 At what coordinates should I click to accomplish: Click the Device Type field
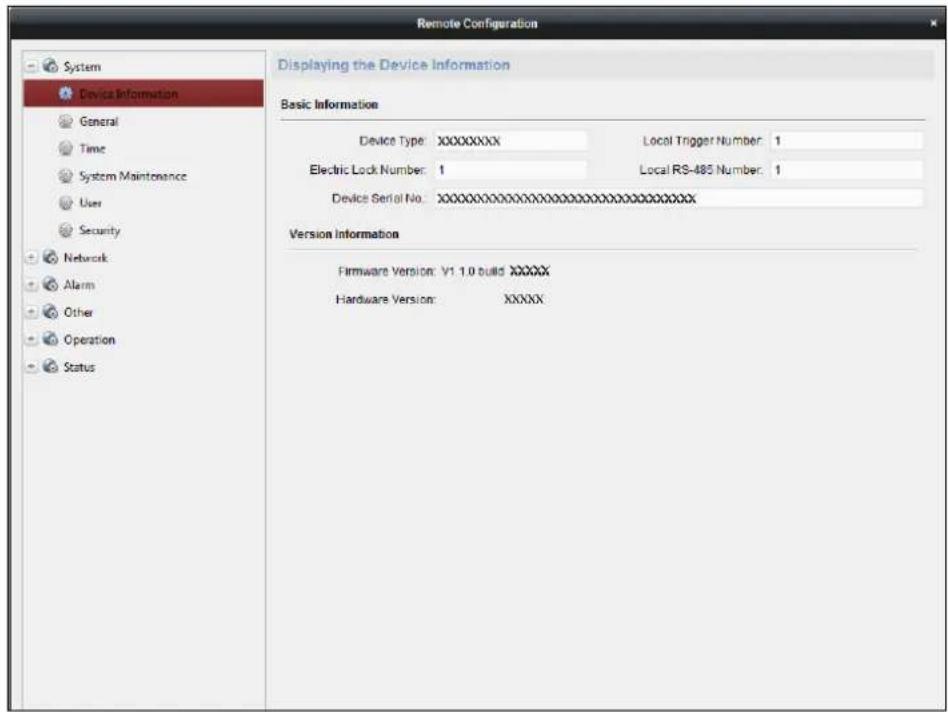[510, 141]
